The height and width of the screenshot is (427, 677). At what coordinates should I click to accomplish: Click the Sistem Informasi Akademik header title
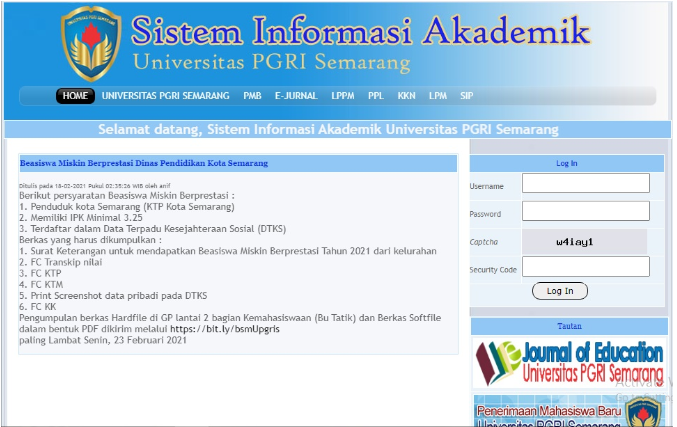coord(360,32)
